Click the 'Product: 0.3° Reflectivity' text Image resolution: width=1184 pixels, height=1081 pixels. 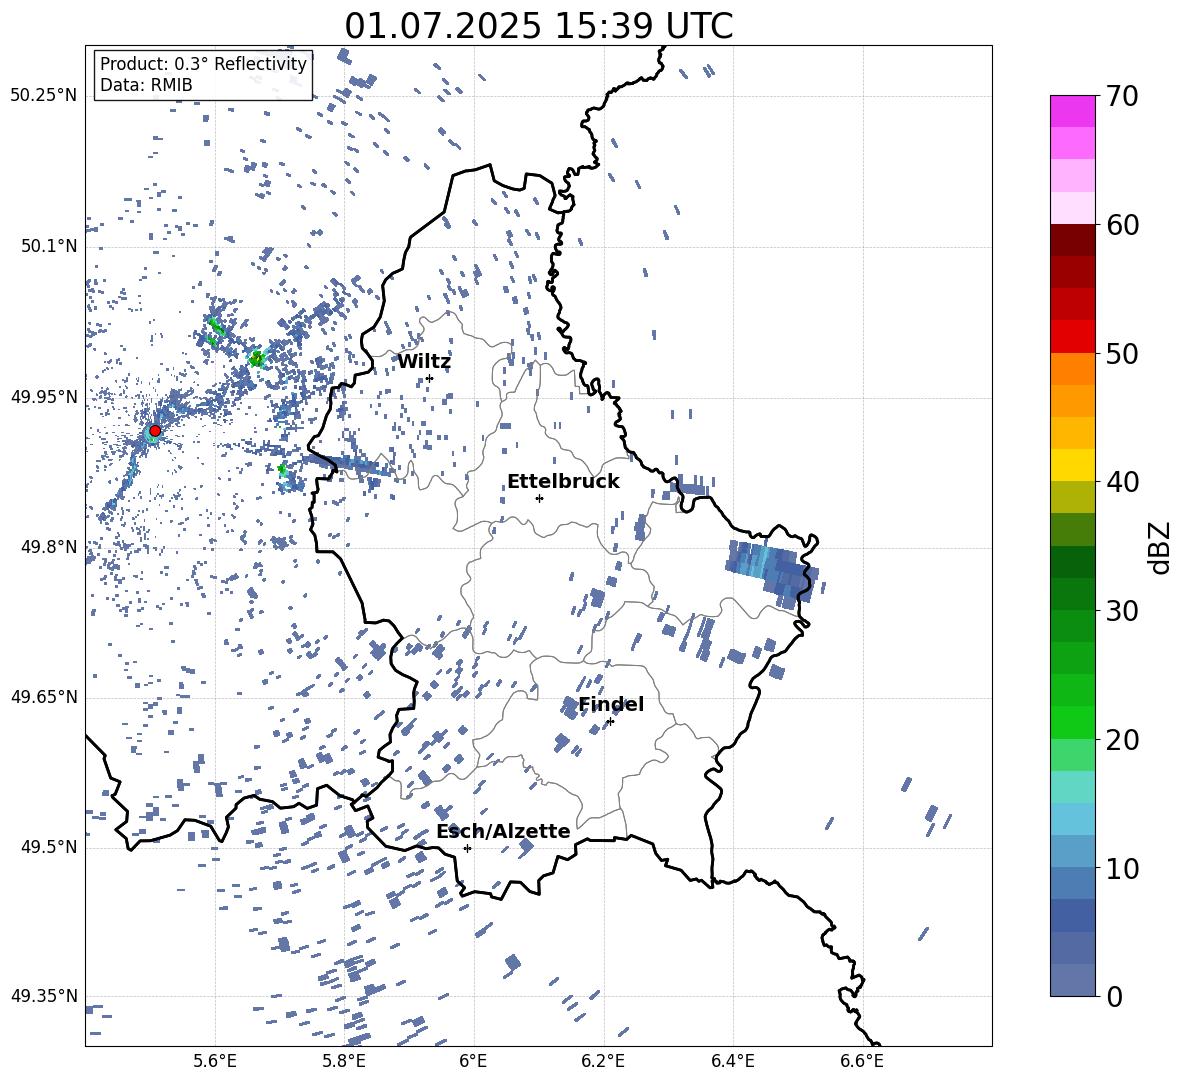[203, 63]
